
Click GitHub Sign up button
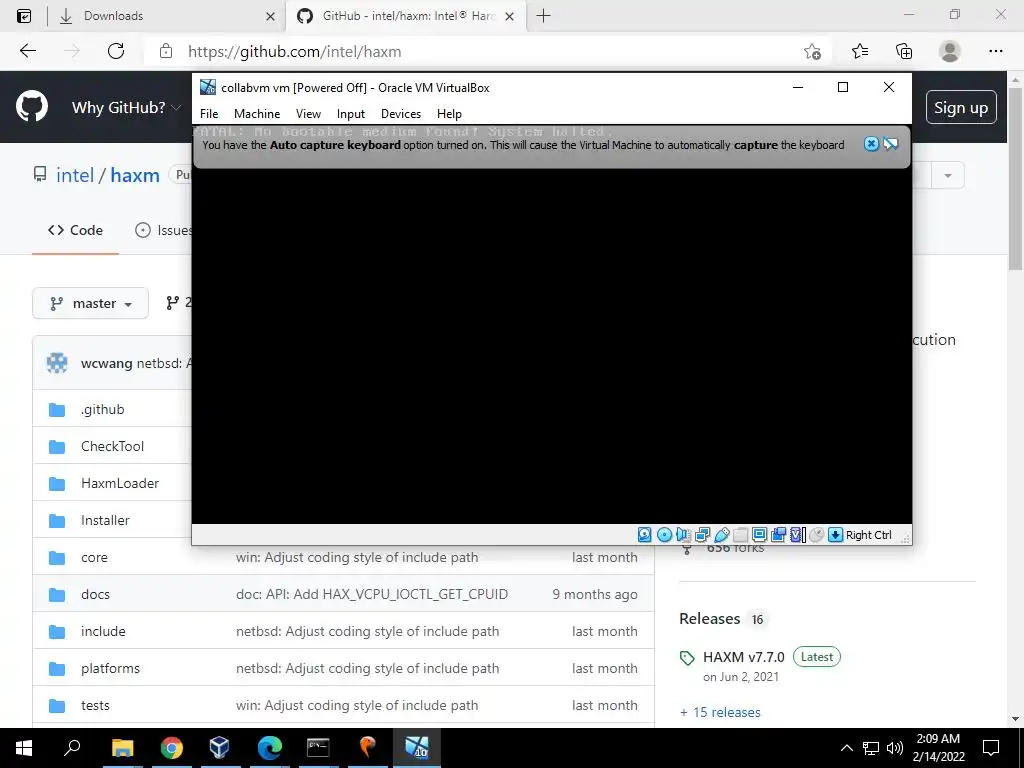pos(961,107)
